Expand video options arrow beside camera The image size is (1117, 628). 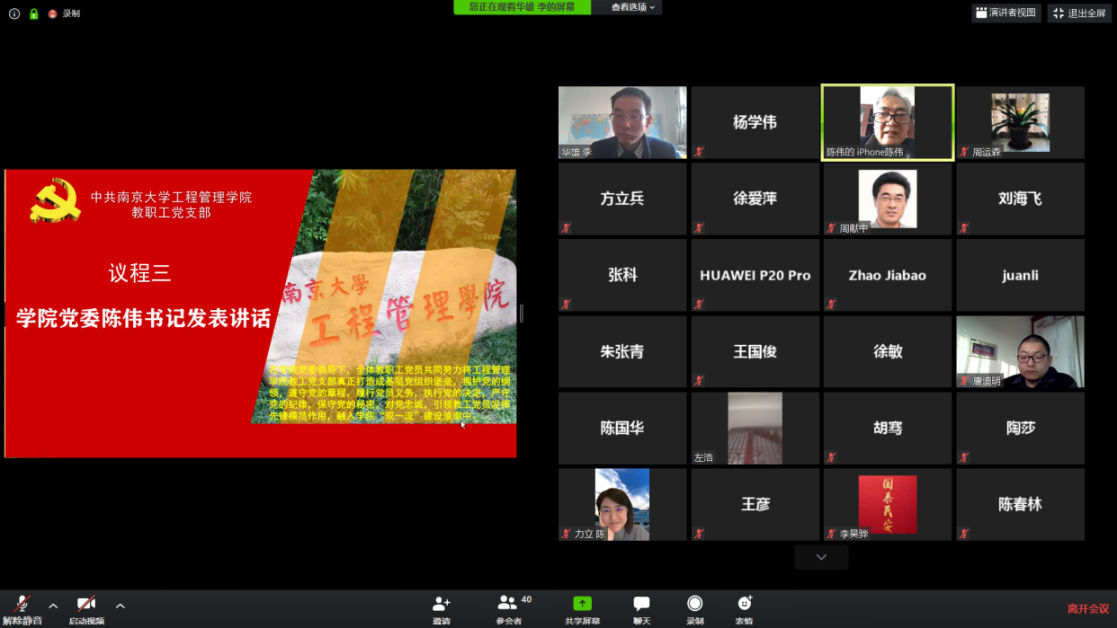(120, 606)
